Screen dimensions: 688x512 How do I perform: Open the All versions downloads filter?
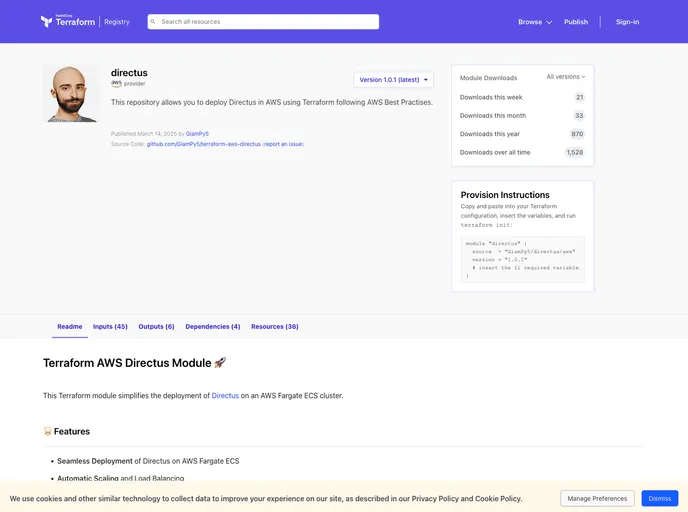click(x=566, y=77)
